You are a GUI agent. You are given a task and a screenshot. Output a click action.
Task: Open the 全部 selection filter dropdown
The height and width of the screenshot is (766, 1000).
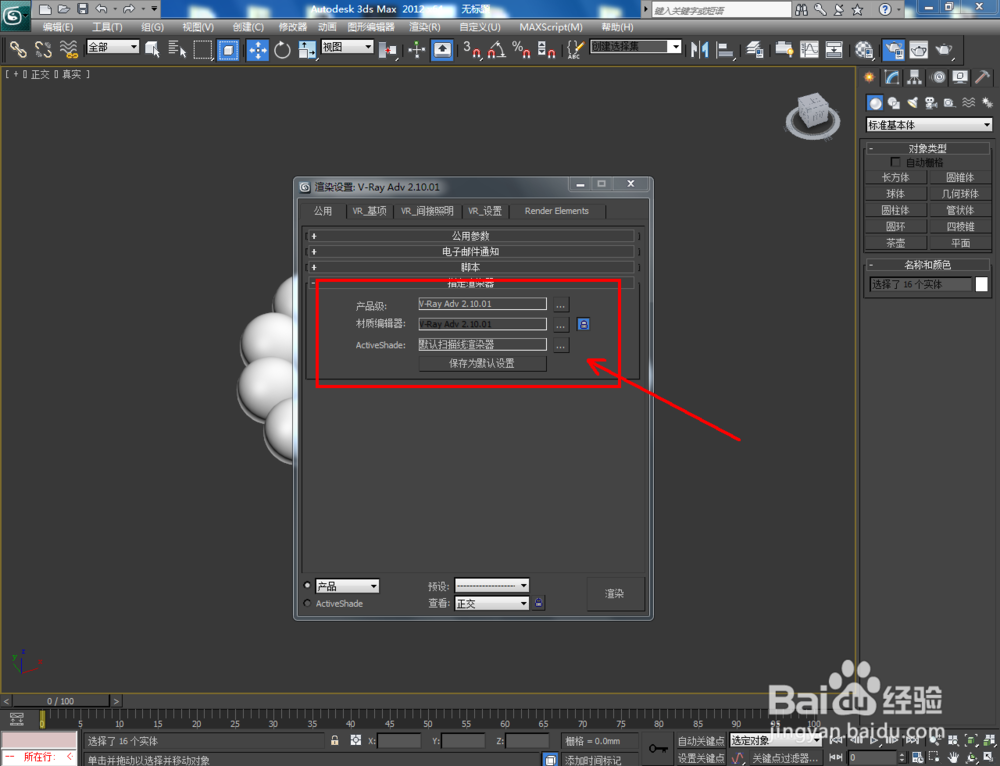click(x=113, y=47)
